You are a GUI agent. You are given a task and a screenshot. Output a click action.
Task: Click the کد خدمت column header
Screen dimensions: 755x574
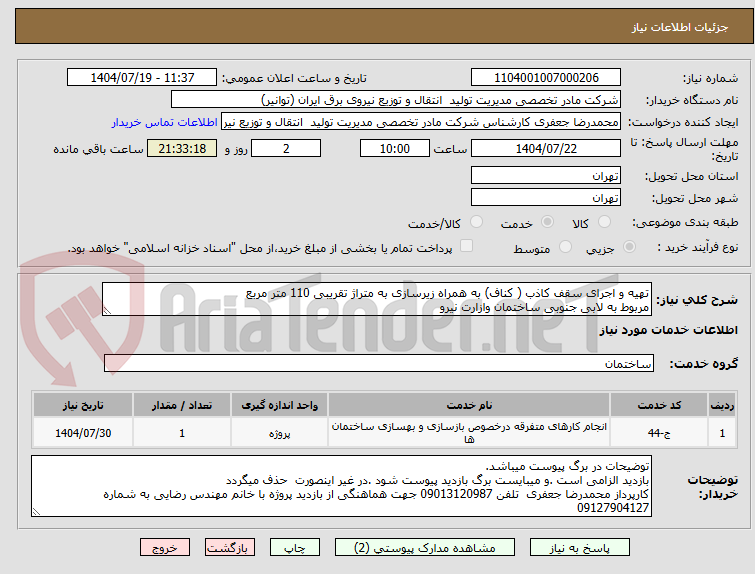[659, 405]
